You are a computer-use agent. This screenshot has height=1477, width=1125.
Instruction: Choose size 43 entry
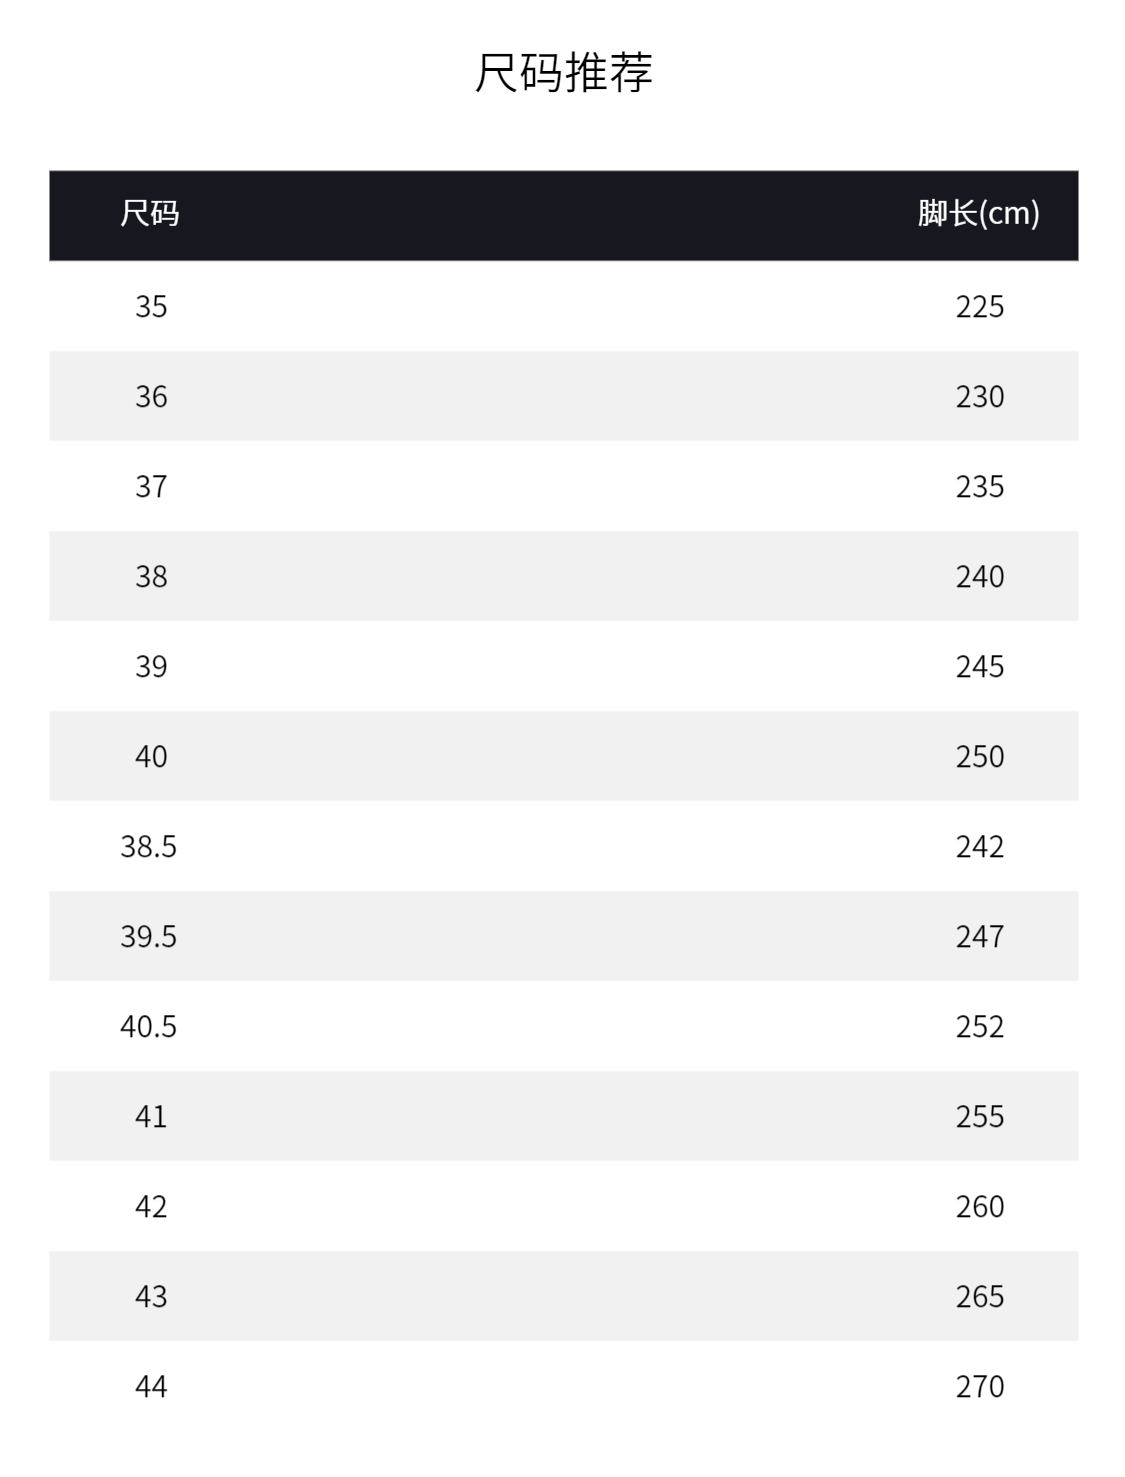(151, 1296)
